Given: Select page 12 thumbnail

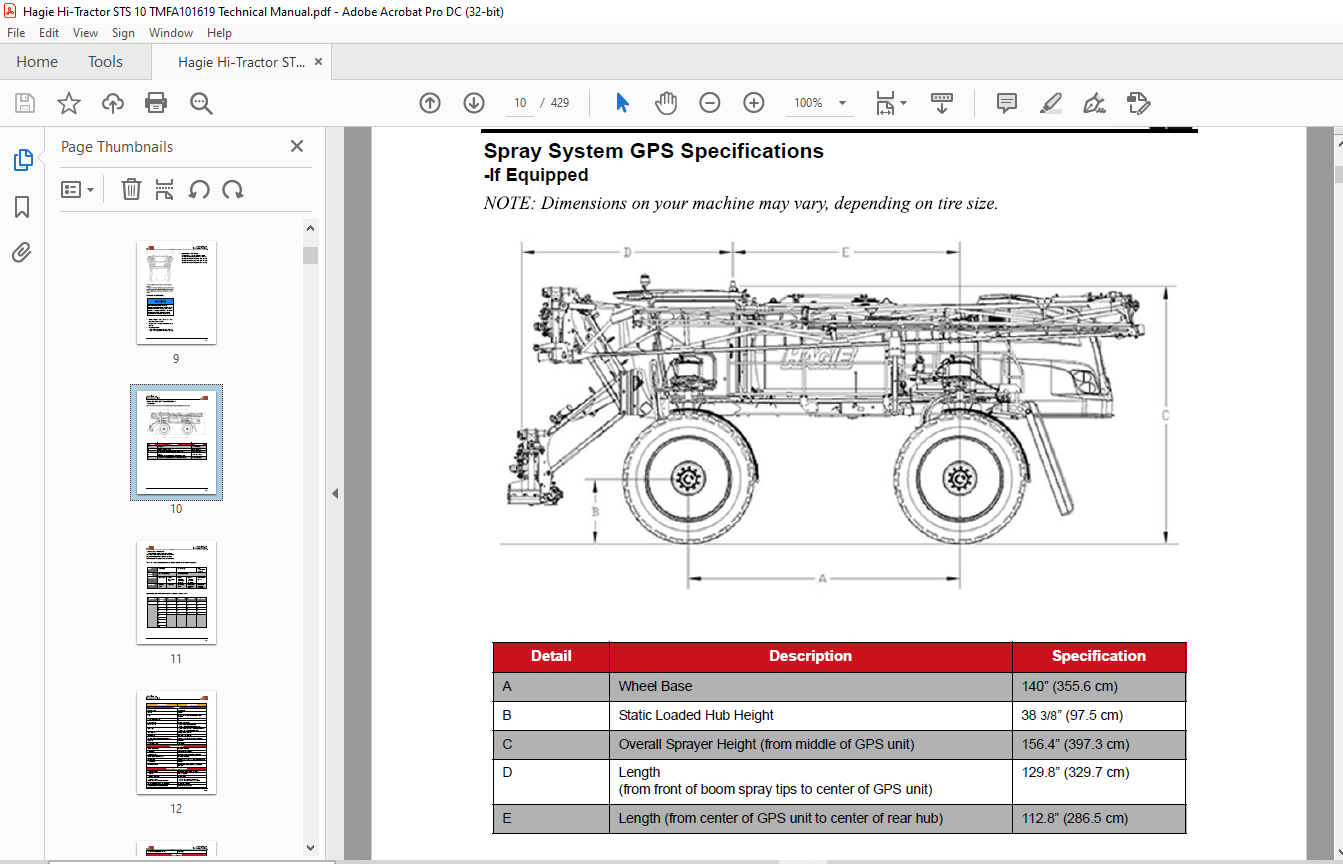Looking at the screenshot, I should pyautogui.click(x=176, y=742).
